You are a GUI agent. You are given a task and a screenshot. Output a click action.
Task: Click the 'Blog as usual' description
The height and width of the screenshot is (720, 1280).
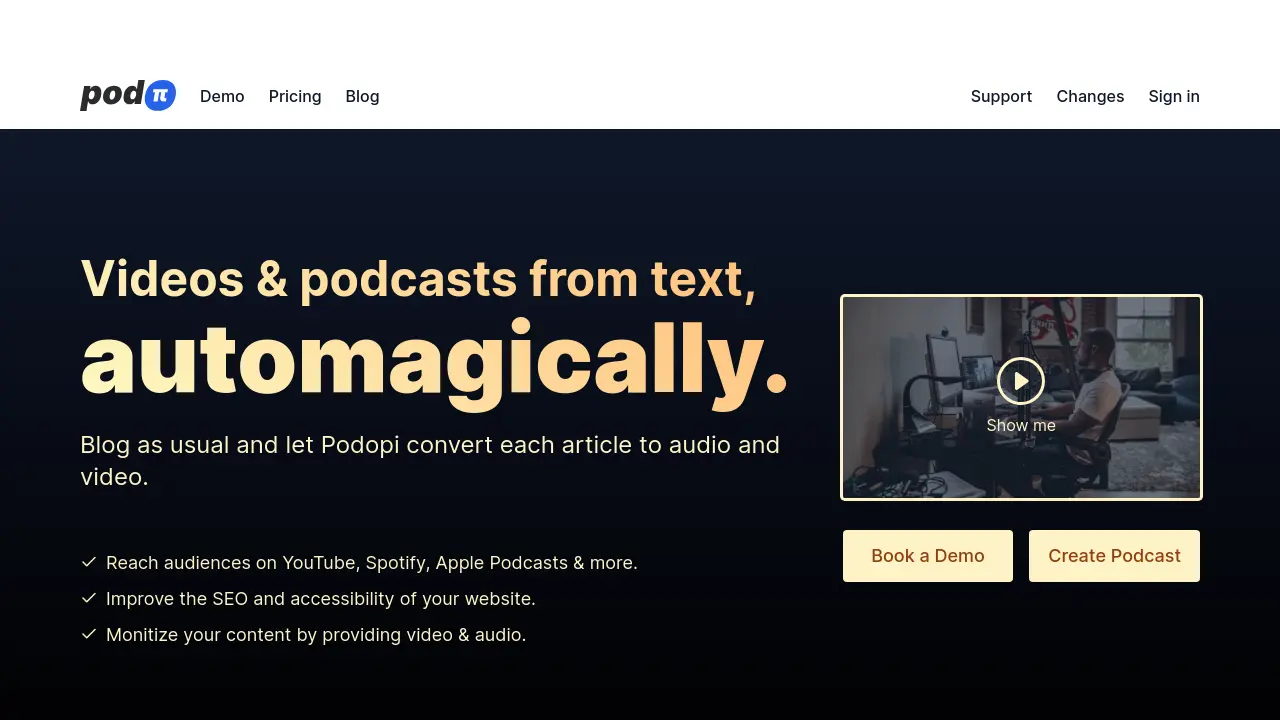point(430,460)
